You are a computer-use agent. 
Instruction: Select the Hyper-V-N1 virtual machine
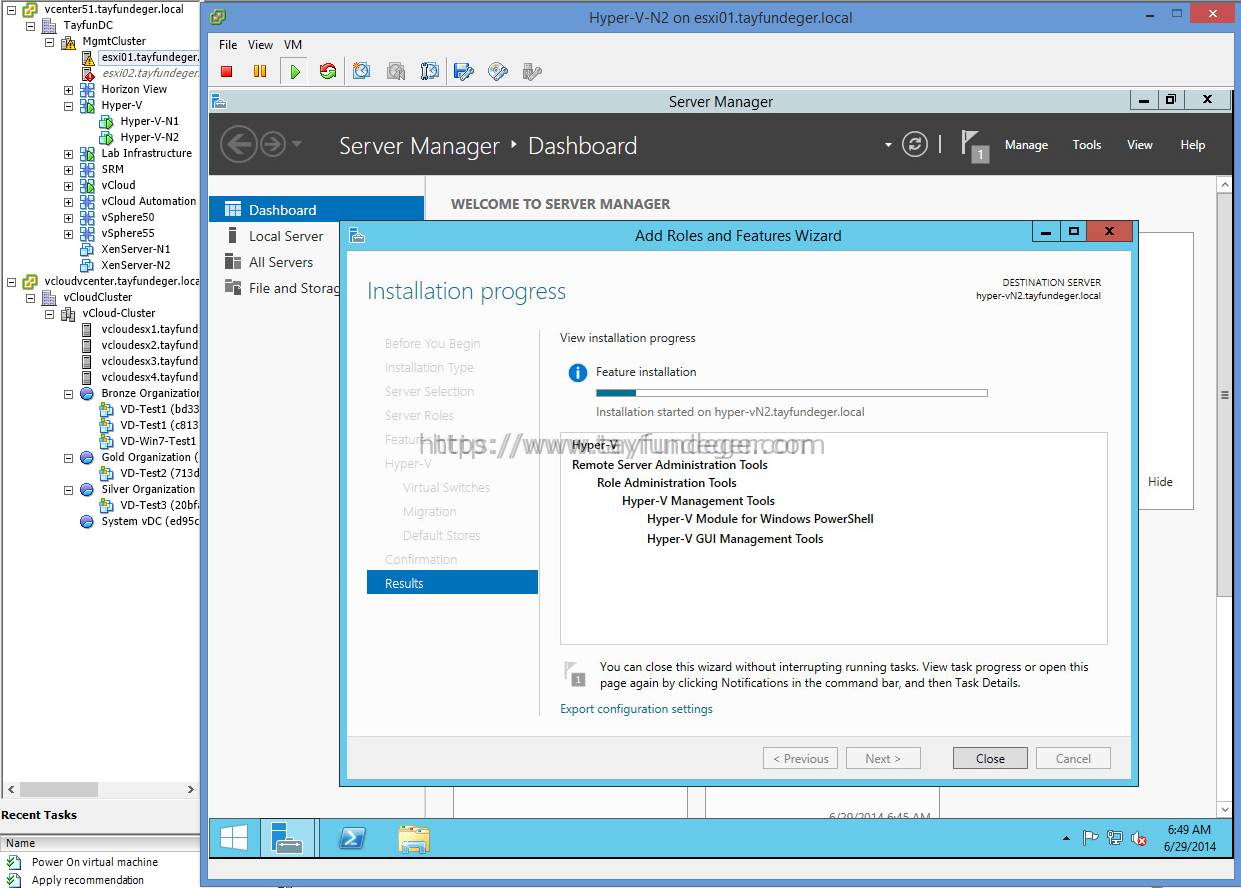click(x=150, y=121)
